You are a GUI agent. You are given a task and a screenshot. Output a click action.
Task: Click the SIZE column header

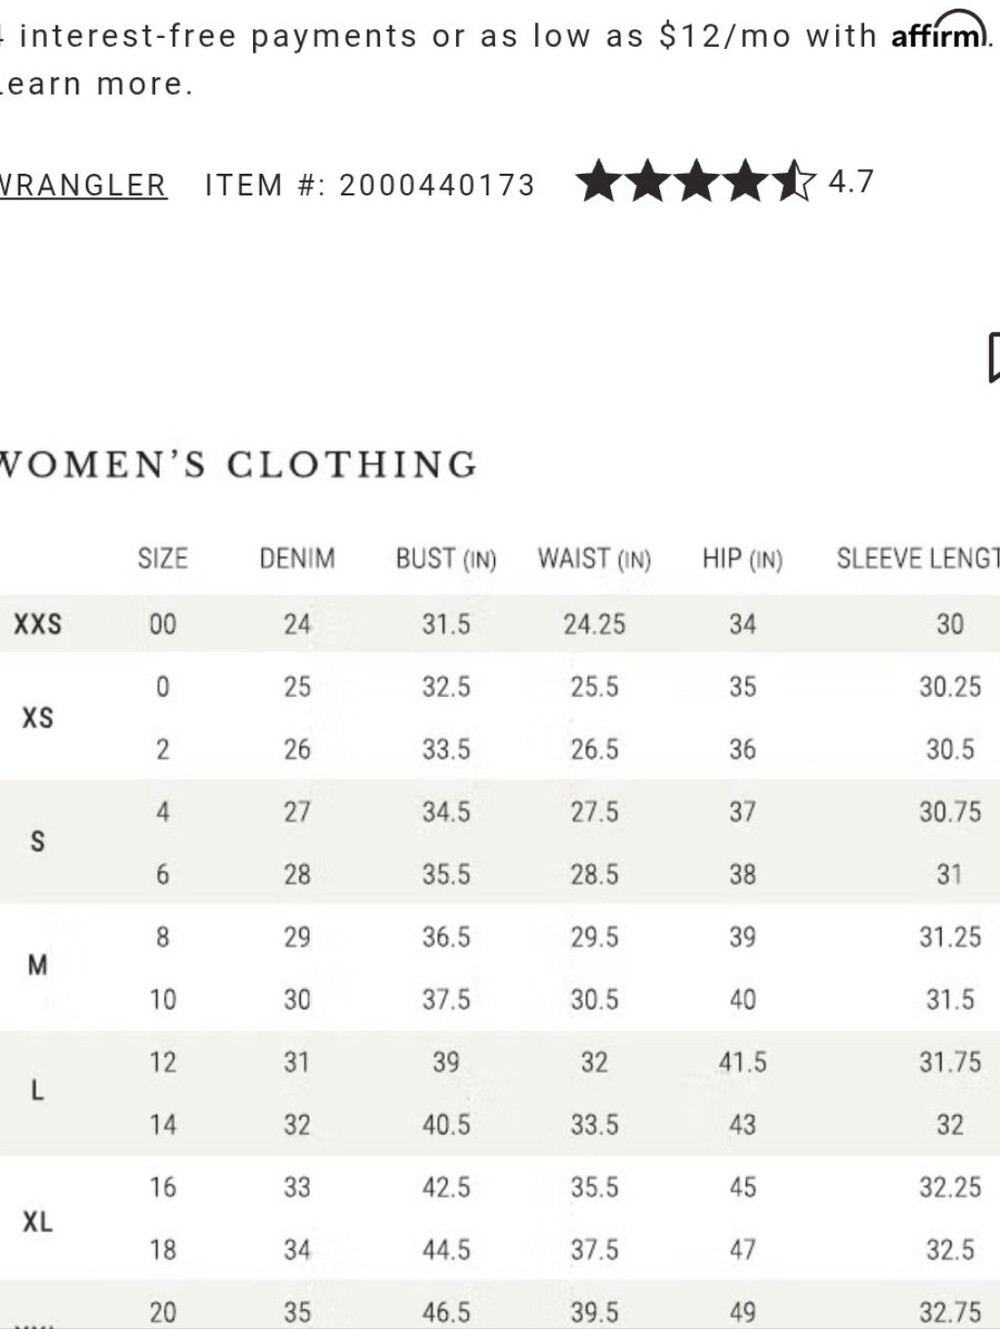point(163,558)
